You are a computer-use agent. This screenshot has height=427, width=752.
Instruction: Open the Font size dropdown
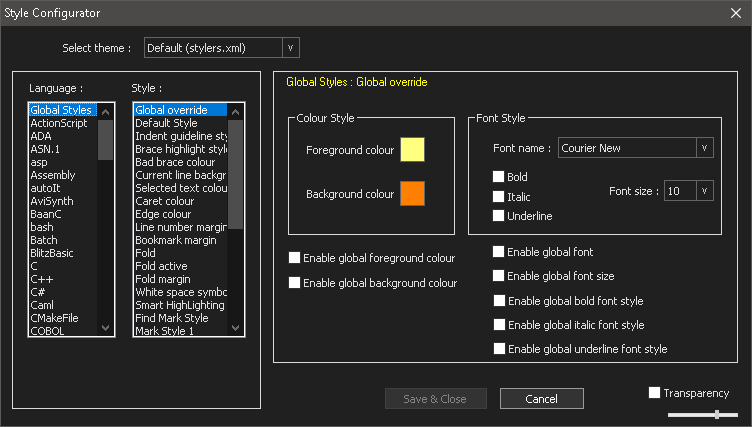coord(704,191)
